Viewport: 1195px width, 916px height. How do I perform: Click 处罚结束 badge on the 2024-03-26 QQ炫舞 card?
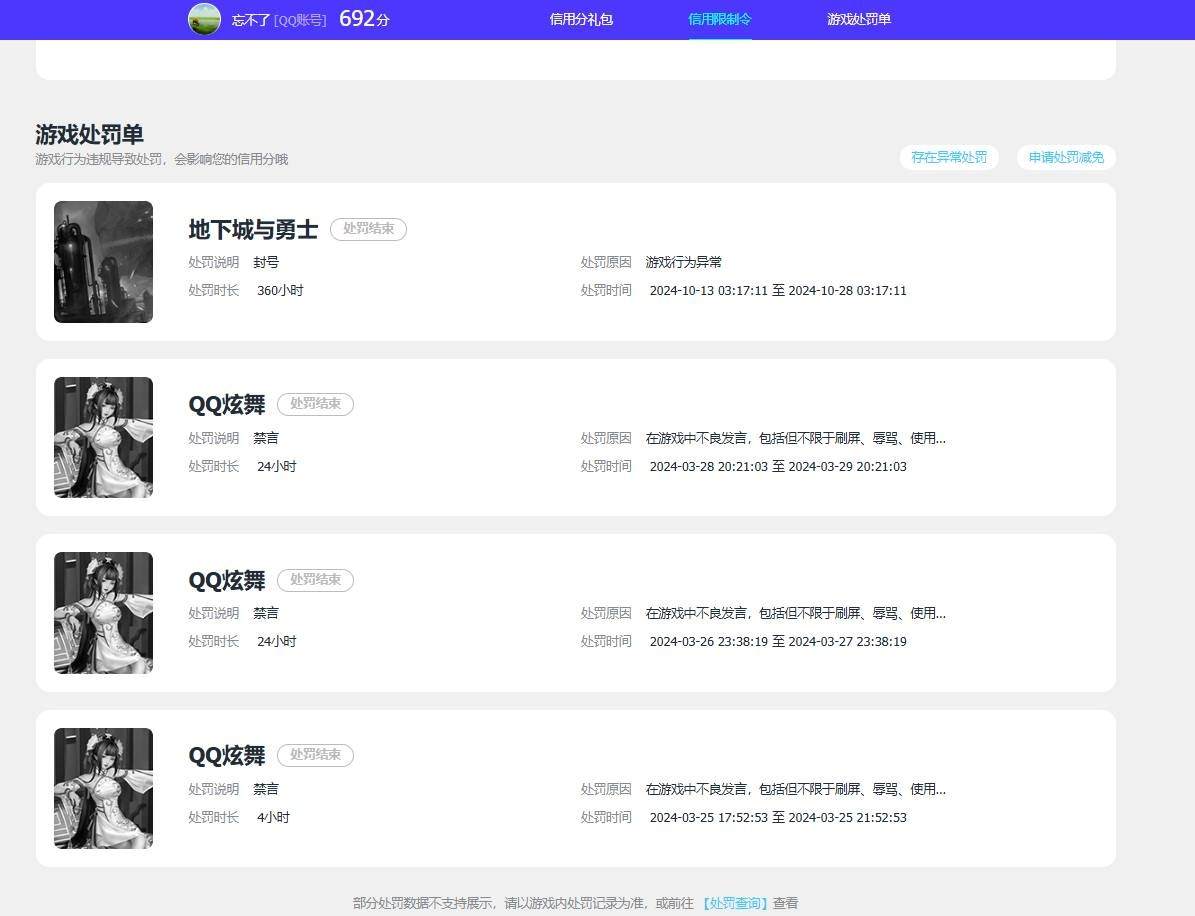pyautogui.click(x=316, y=580)
